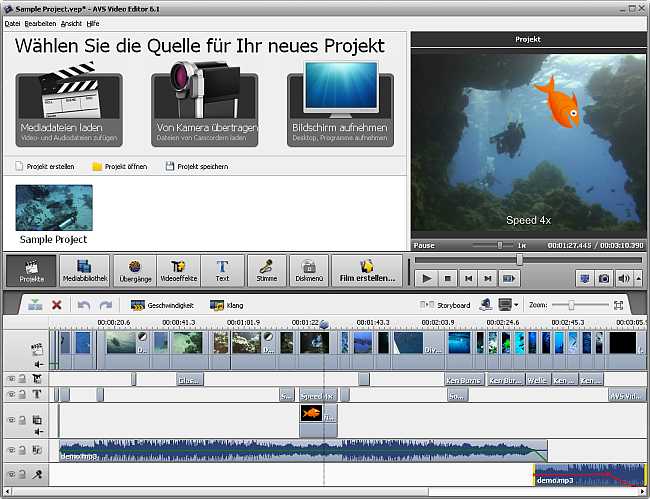Open the Übergänge transitions section
Screen dimensions: 650x499
tap(135, 271)
